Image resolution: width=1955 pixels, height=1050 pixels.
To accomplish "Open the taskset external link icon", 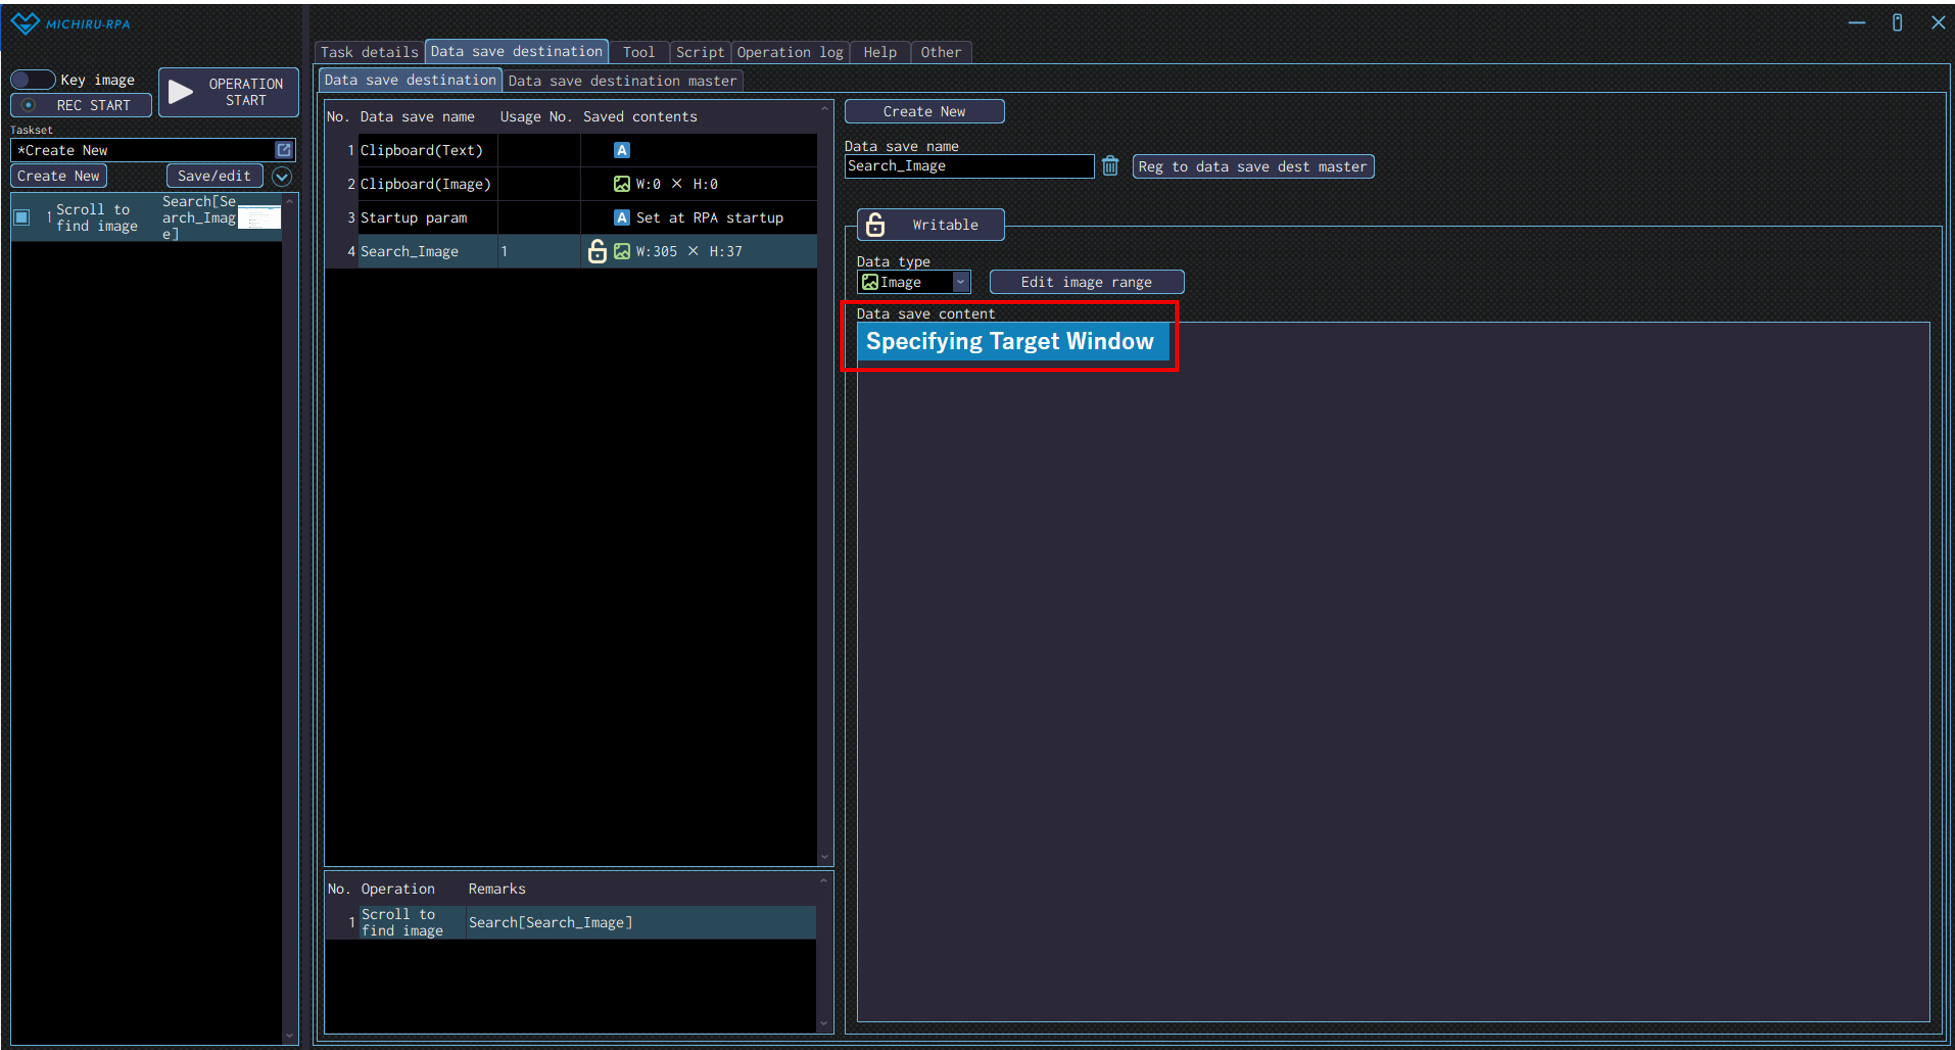I will 284,150.
